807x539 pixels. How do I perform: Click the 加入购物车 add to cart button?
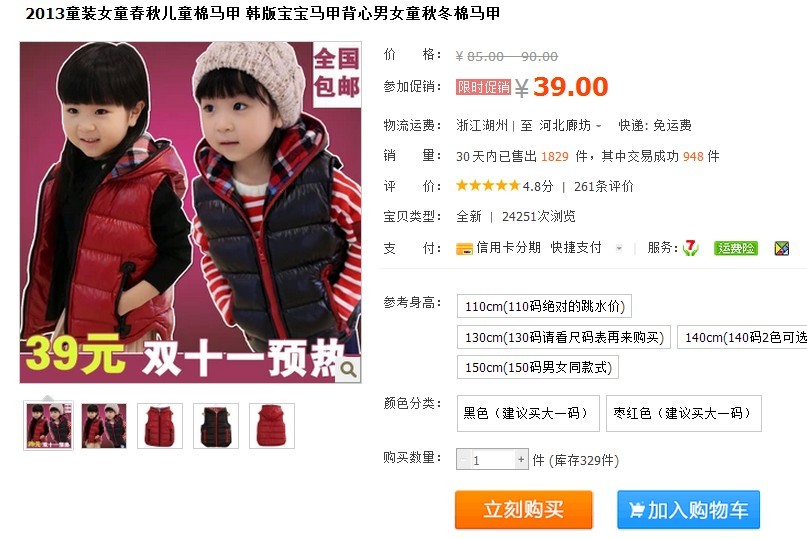[689, 510]
